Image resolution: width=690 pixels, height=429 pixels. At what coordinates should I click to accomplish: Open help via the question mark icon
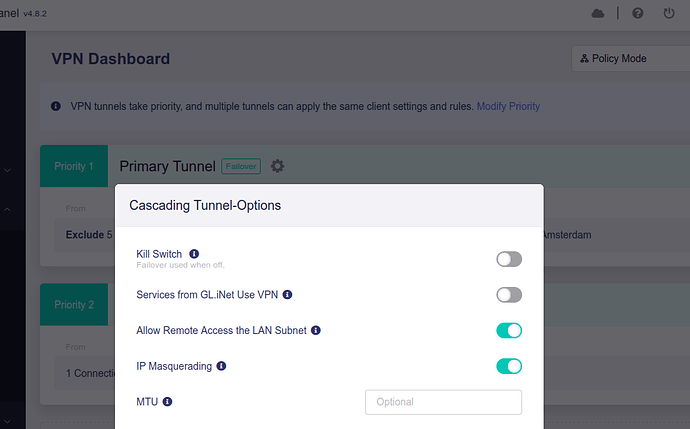point(638,13)
